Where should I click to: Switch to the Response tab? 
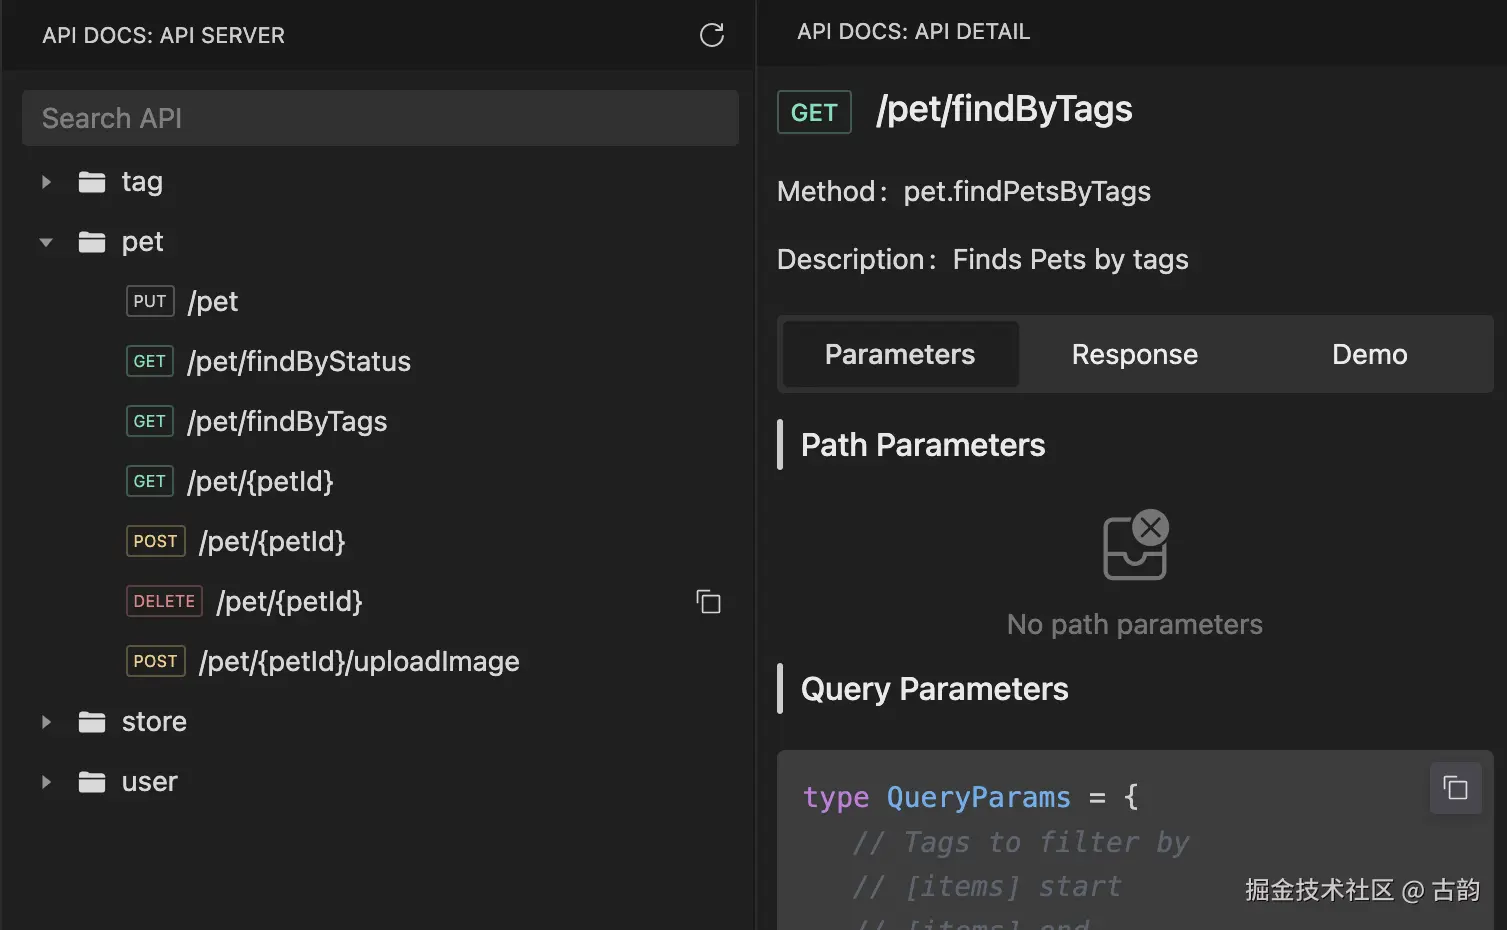1134,355
